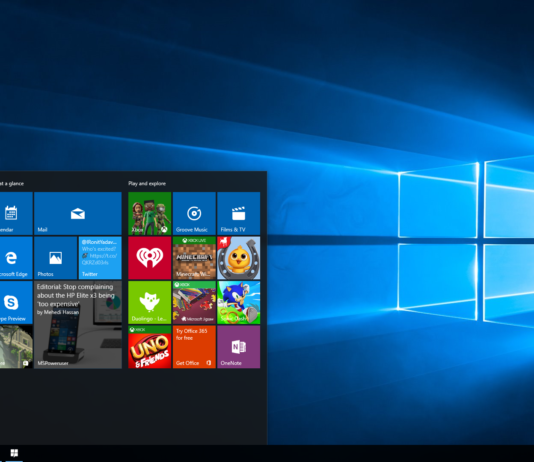Open the garden photo tile
This screenshot has height=462, width=534.
click(x=16, y=347)
